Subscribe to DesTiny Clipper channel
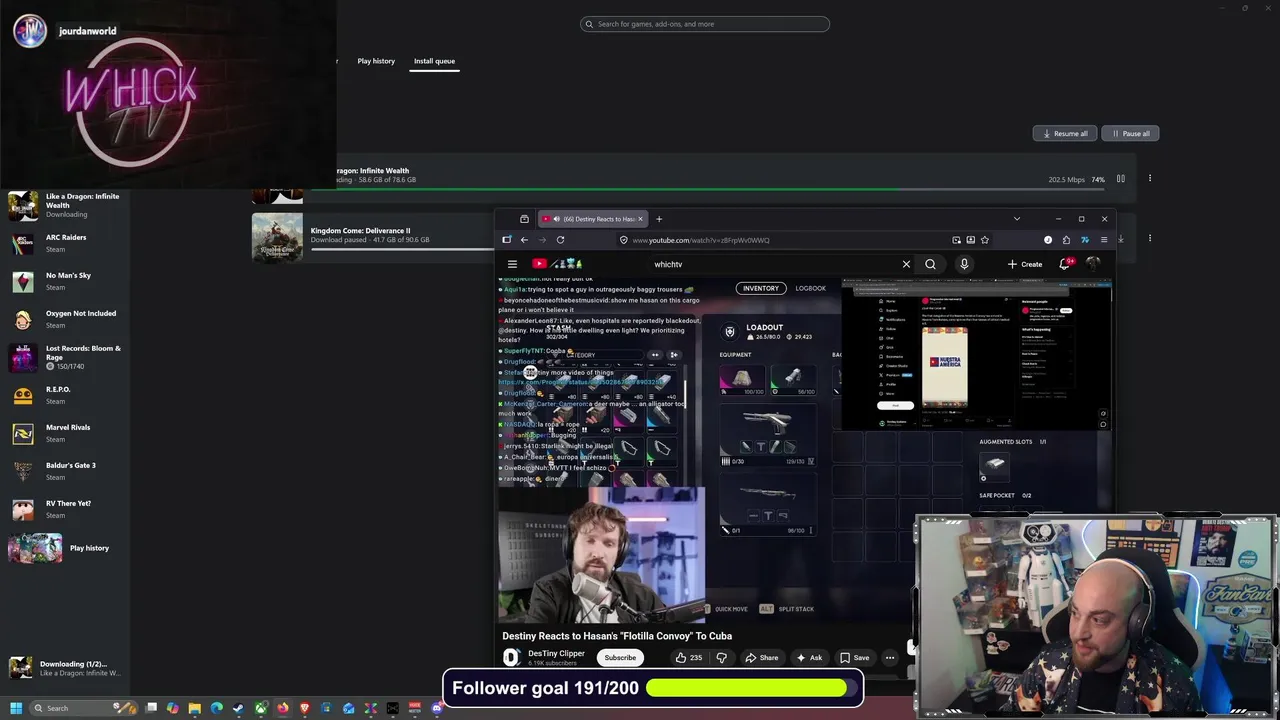This screenshot has width=1280, height=720. pos(620,657)
